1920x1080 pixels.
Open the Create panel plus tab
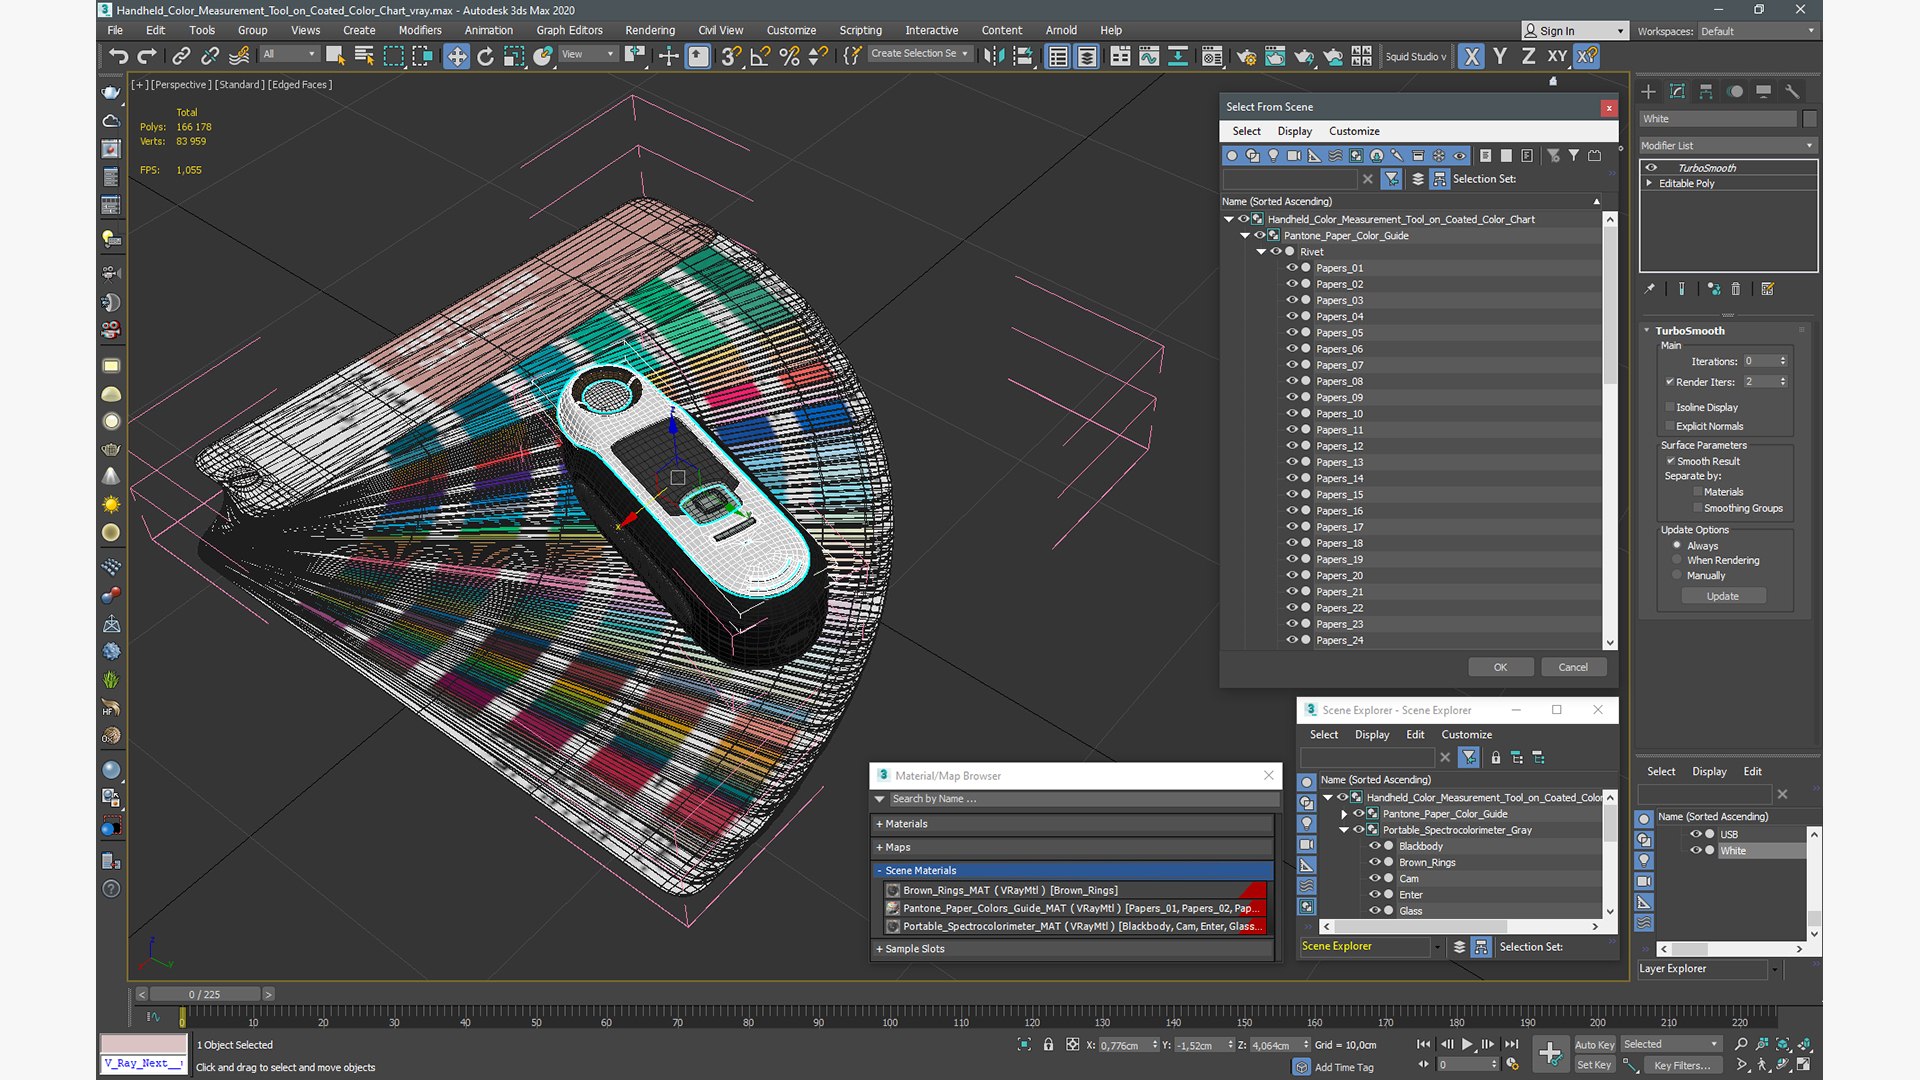[x=1648, y=92]
